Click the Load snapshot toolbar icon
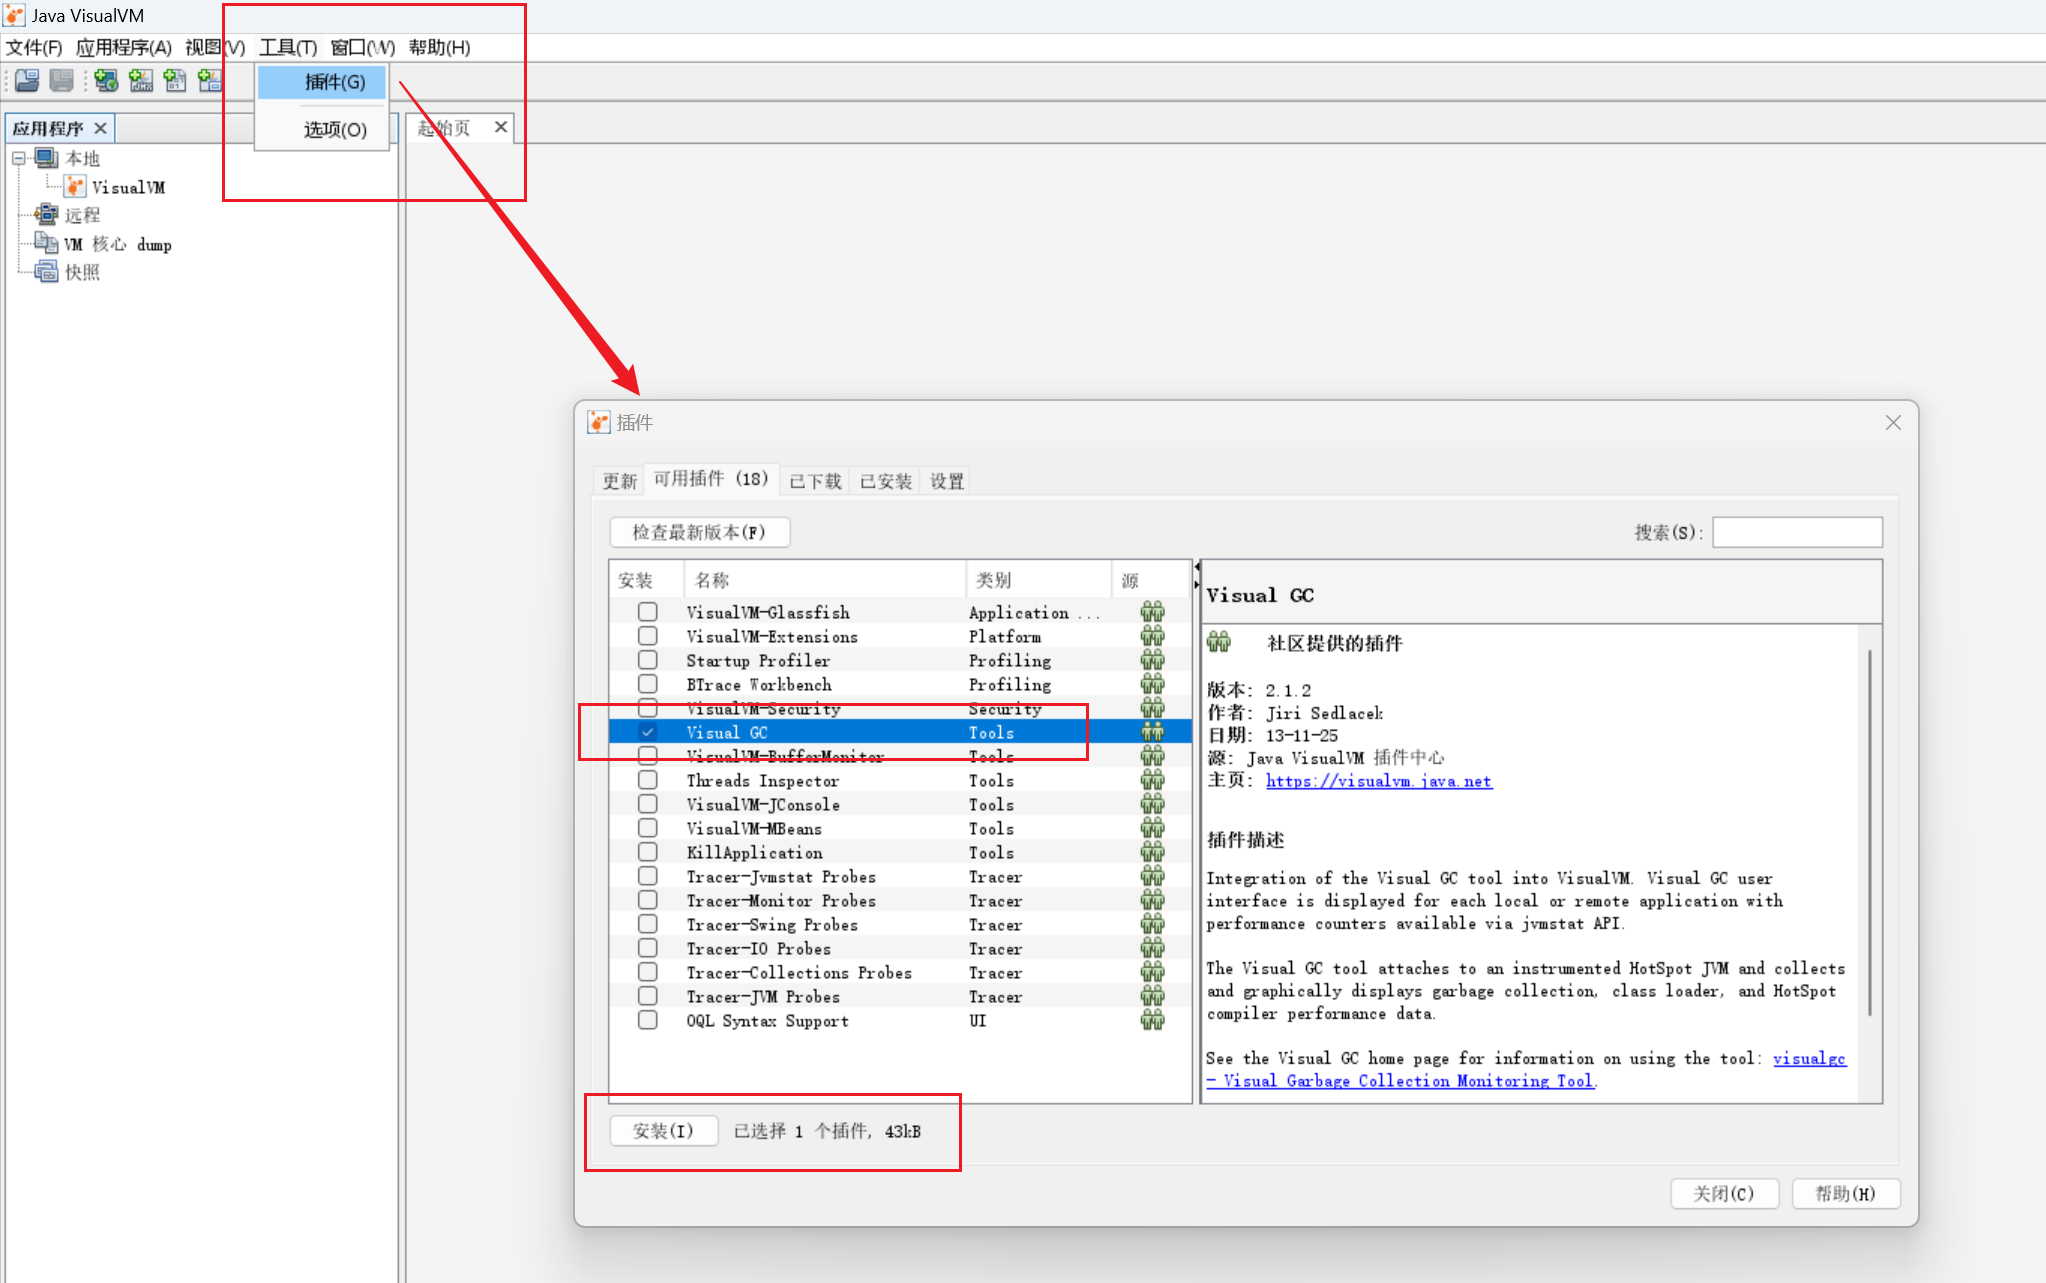 [x=27, y=81]
